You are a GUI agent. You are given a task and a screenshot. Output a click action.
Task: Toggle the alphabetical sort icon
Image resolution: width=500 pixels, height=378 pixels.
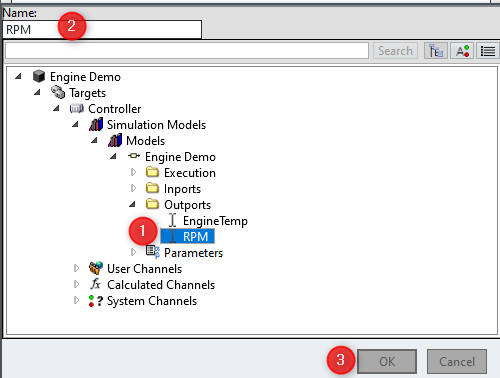pyautogui.click(x=462, y=51)
